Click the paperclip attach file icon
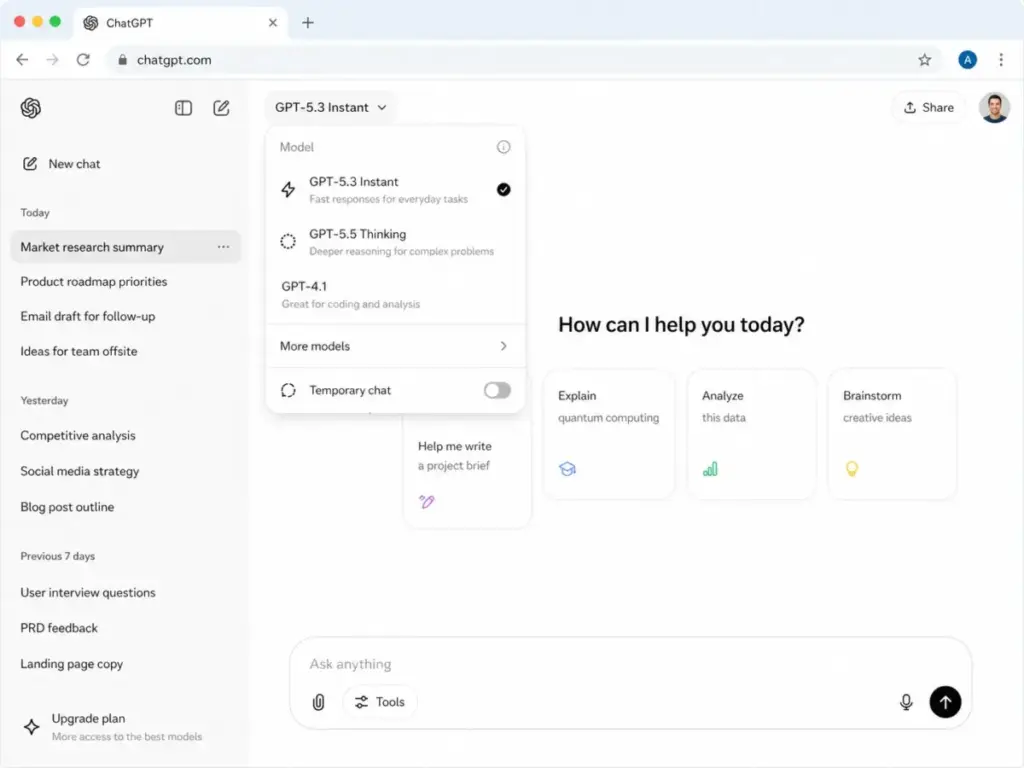The height and width of the screenshot is (768, 1024). 319,702
